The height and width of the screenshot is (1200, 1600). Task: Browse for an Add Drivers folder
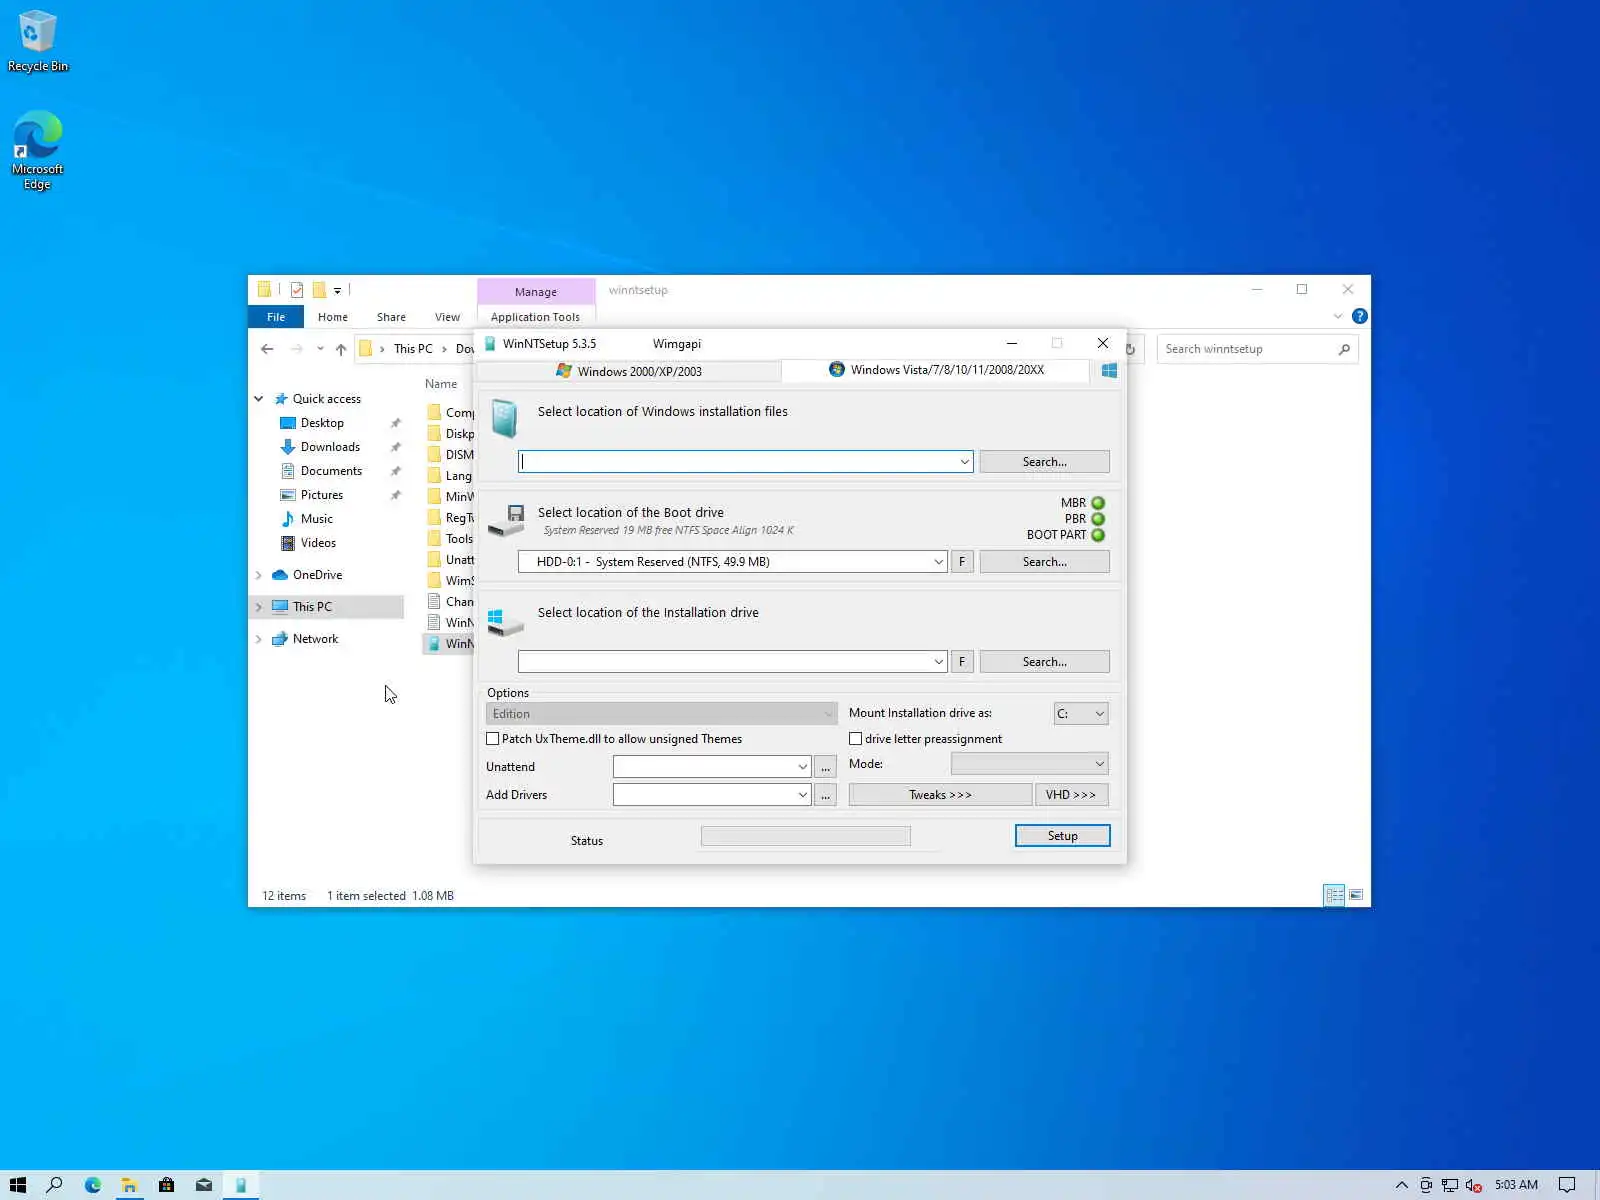[825, 795]
